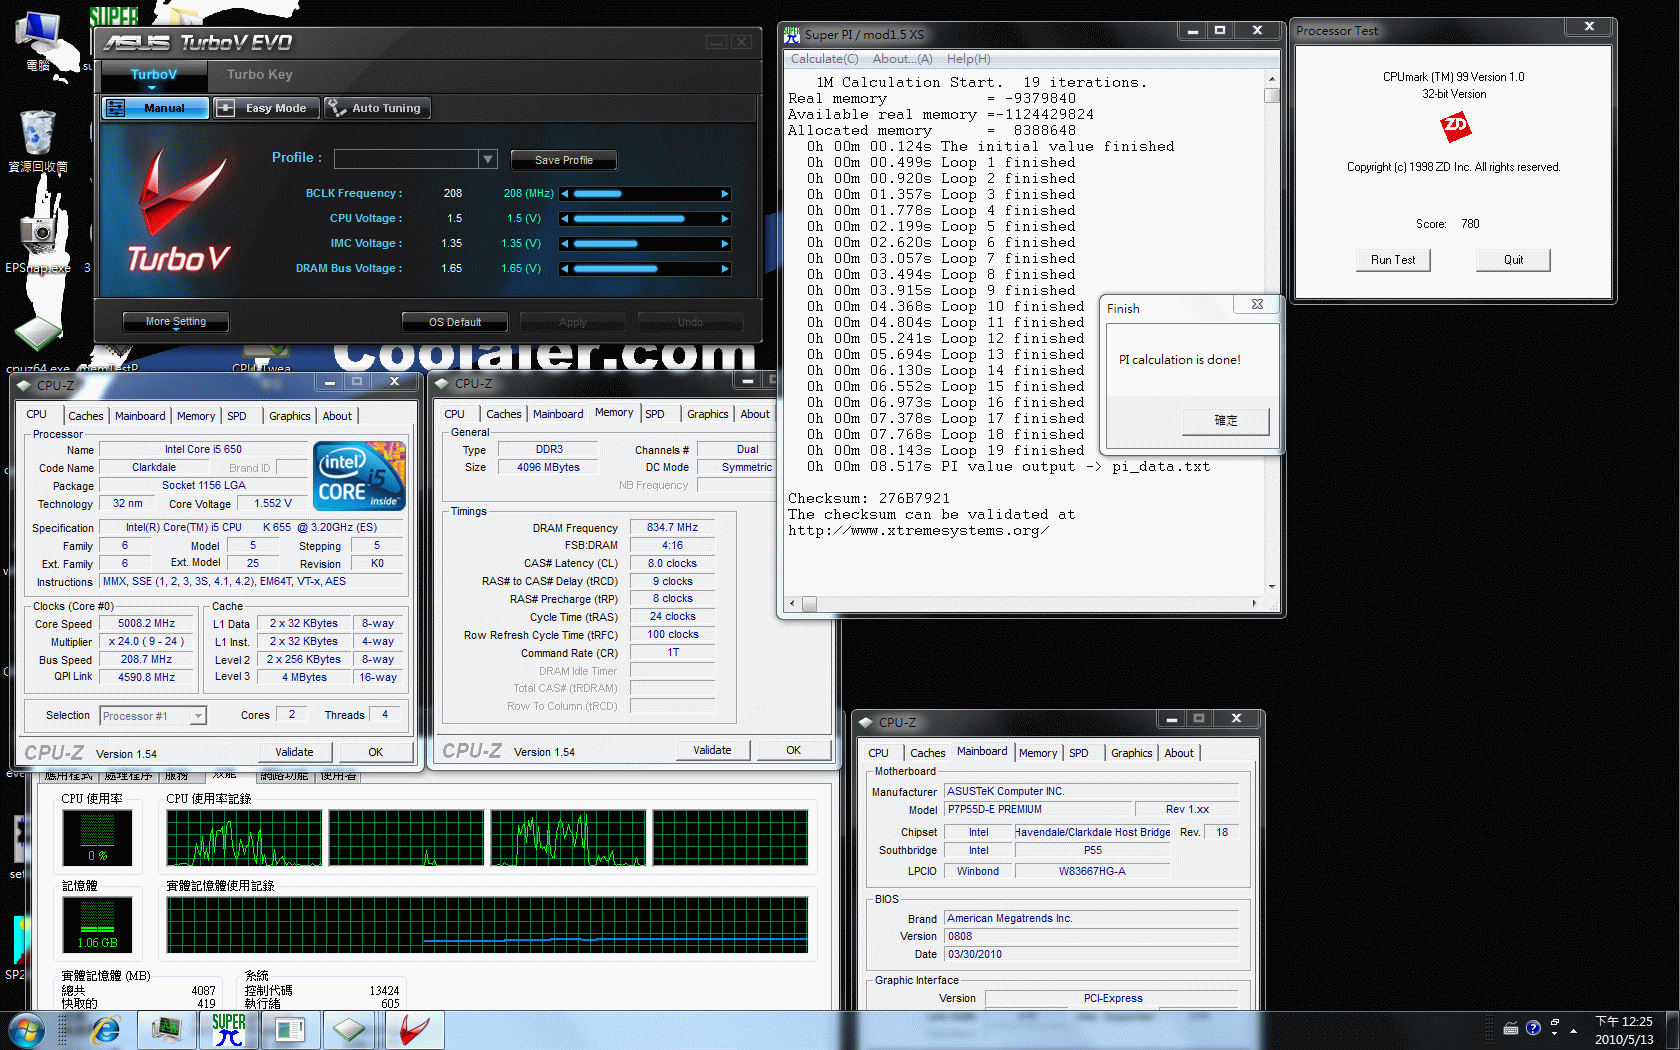
Task: Open About tab in mainboard CPU-Z window
Action: [1179, 753]
